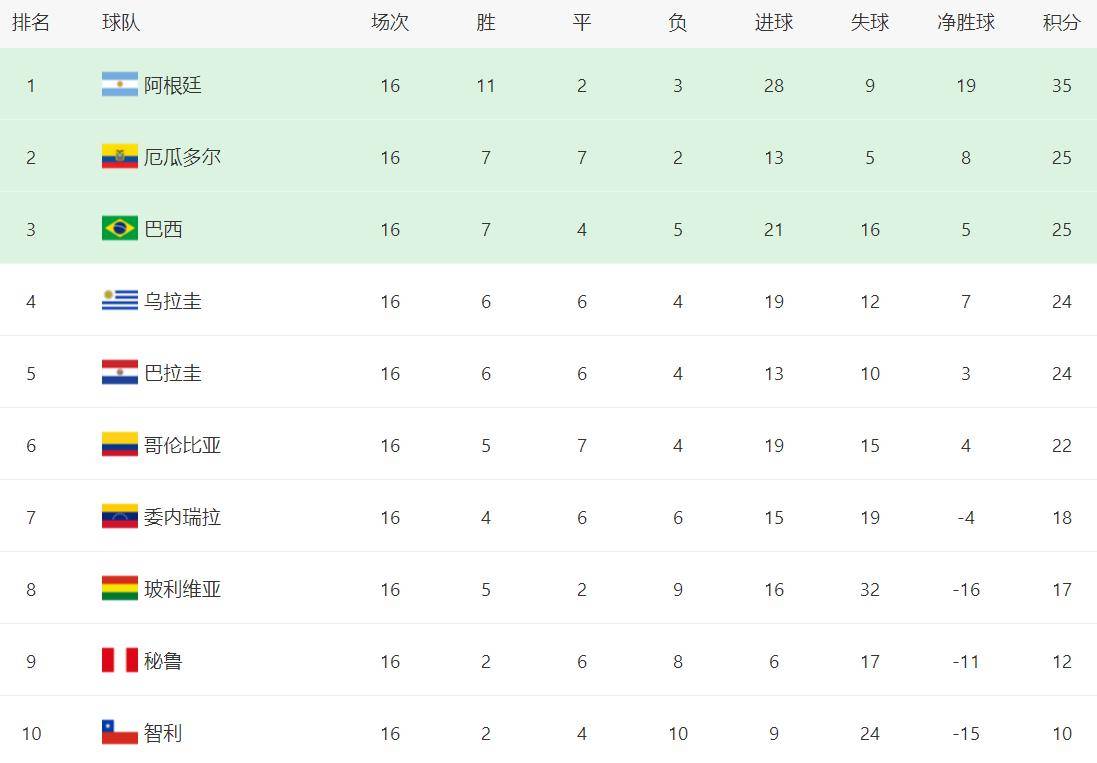Image resolution: width=1097 pixels, height=763 pixels.
Task: Click the 排名 column header
Action: [31, 22]
